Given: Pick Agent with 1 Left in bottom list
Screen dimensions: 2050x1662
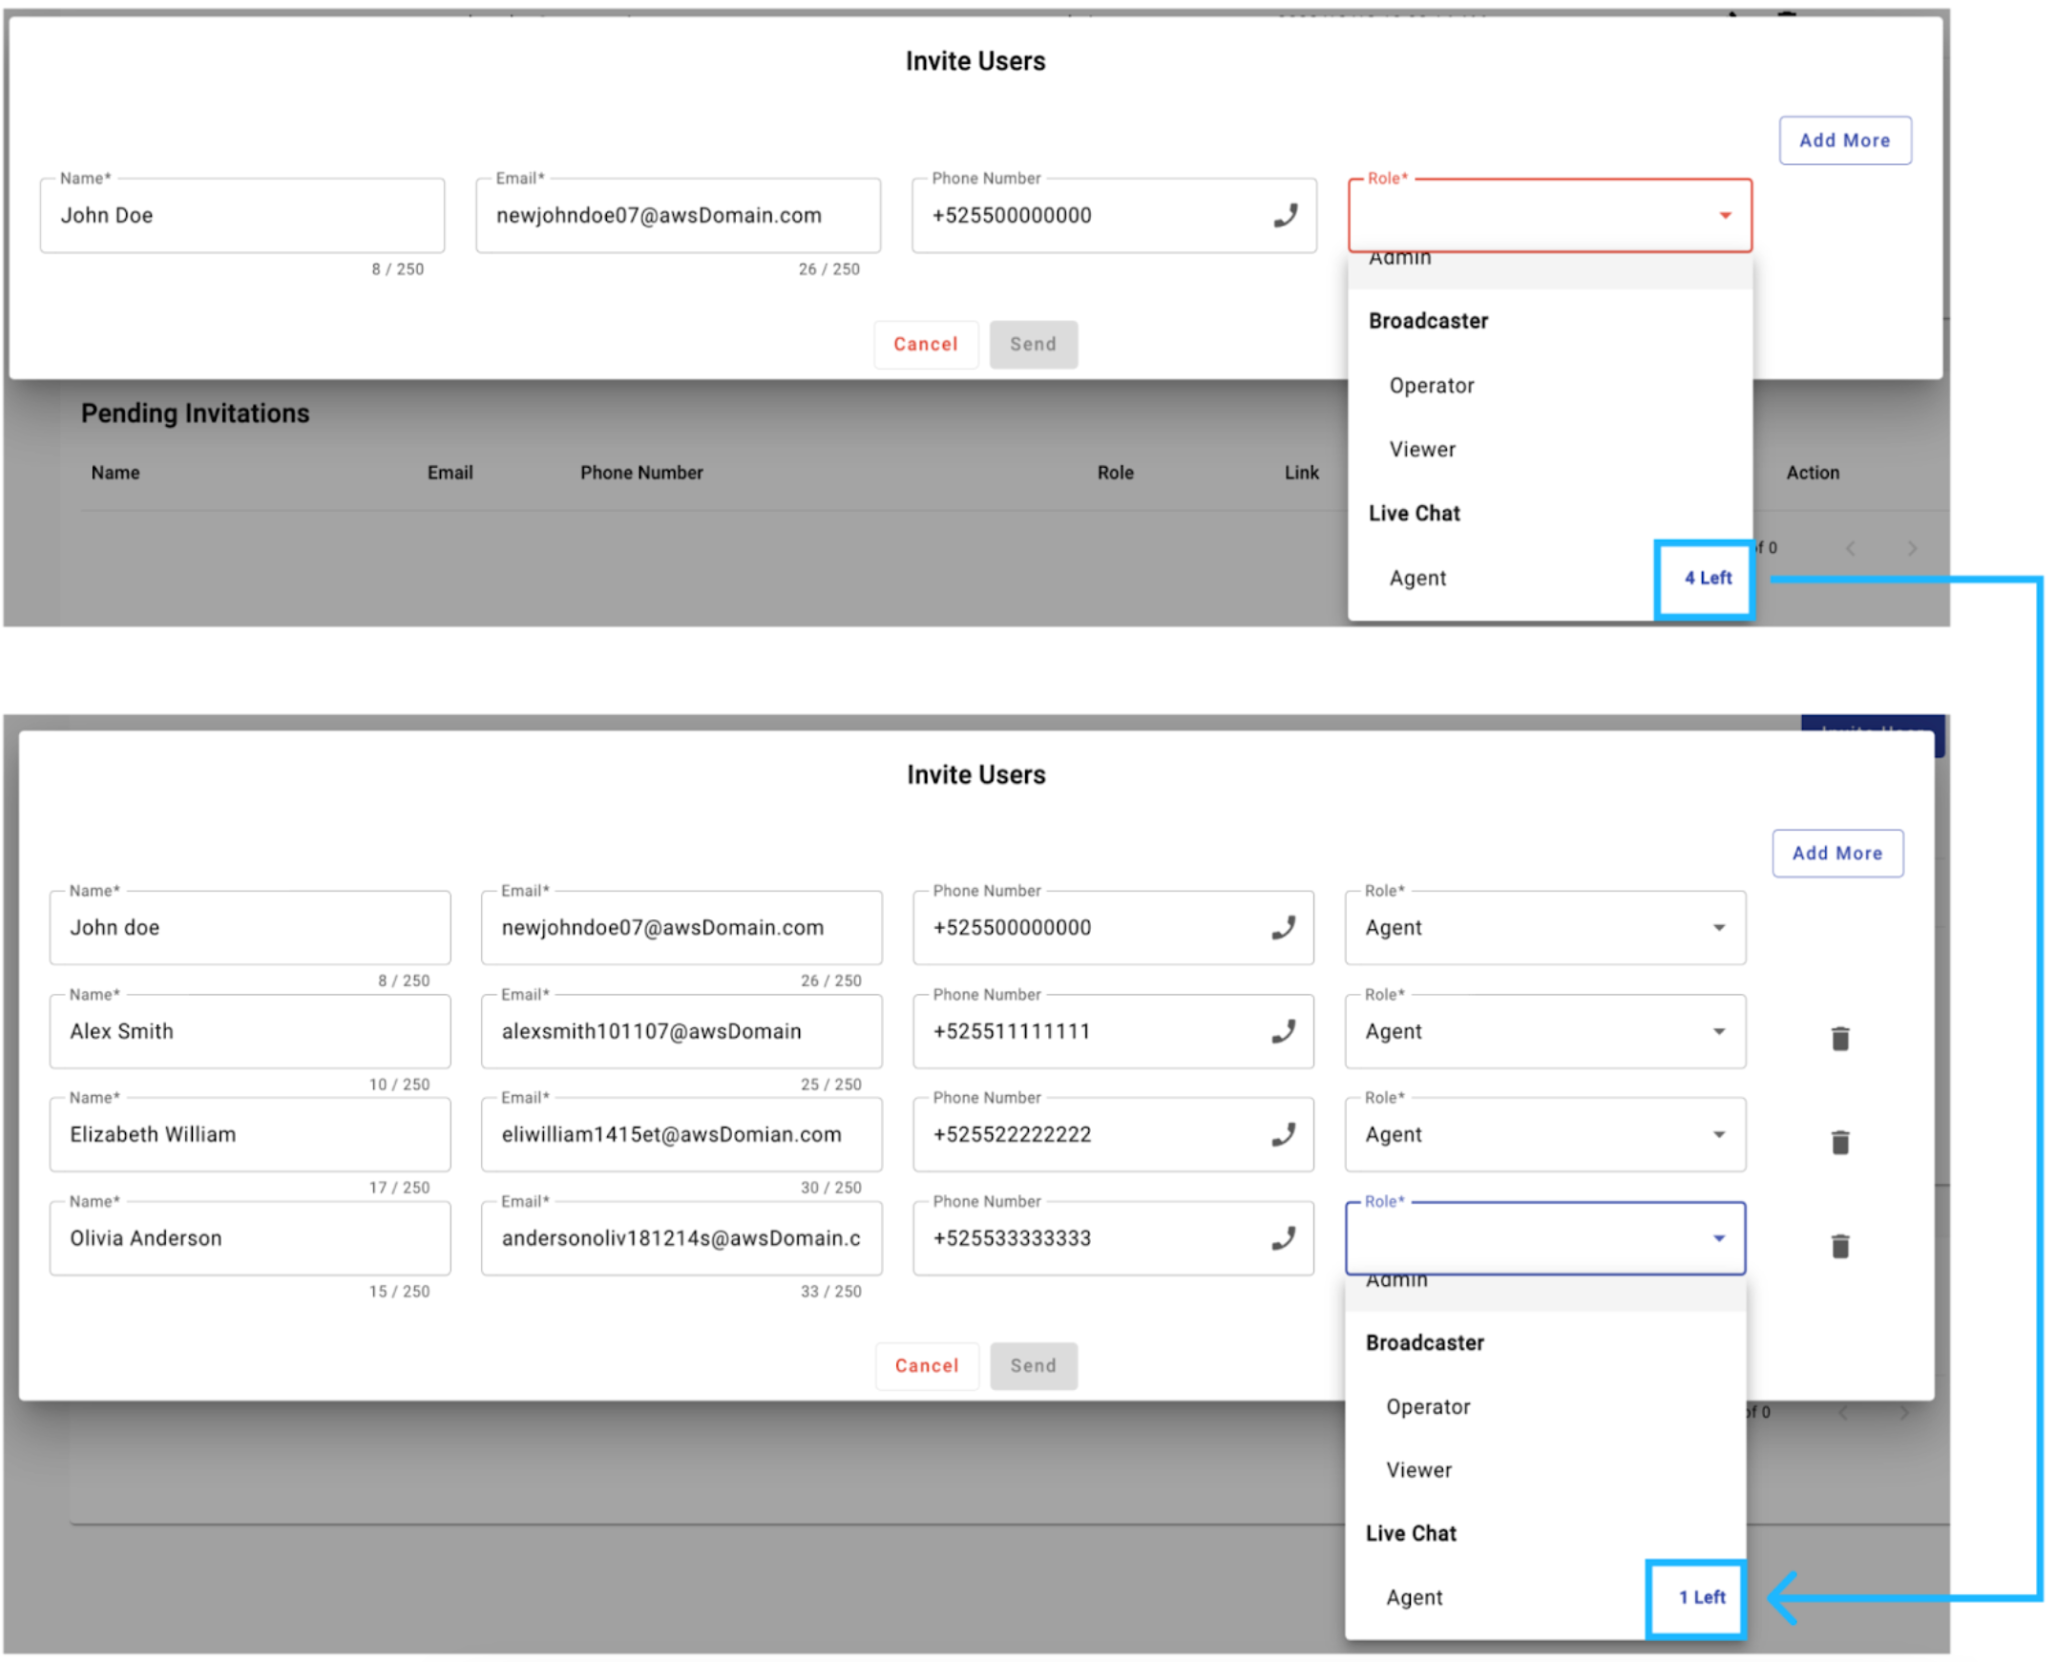Looking at the screenshot, I should coord(1416,1597).
